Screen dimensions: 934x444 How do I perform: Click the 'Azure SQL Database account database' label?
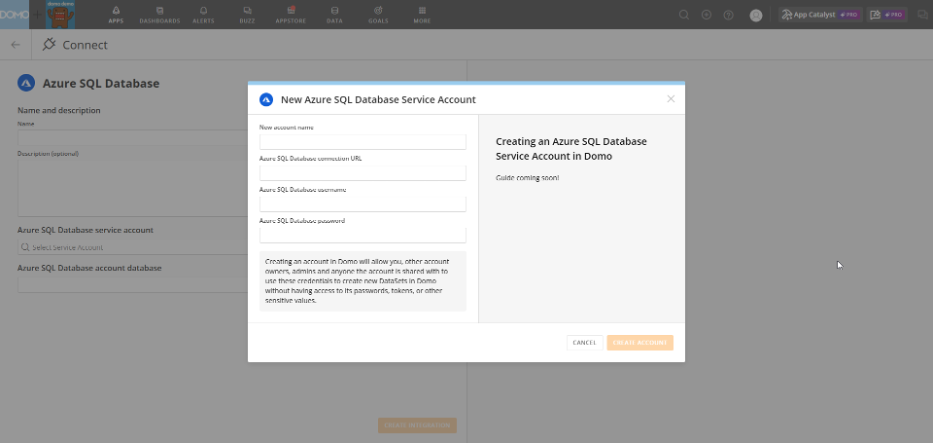tap(89, 268)
